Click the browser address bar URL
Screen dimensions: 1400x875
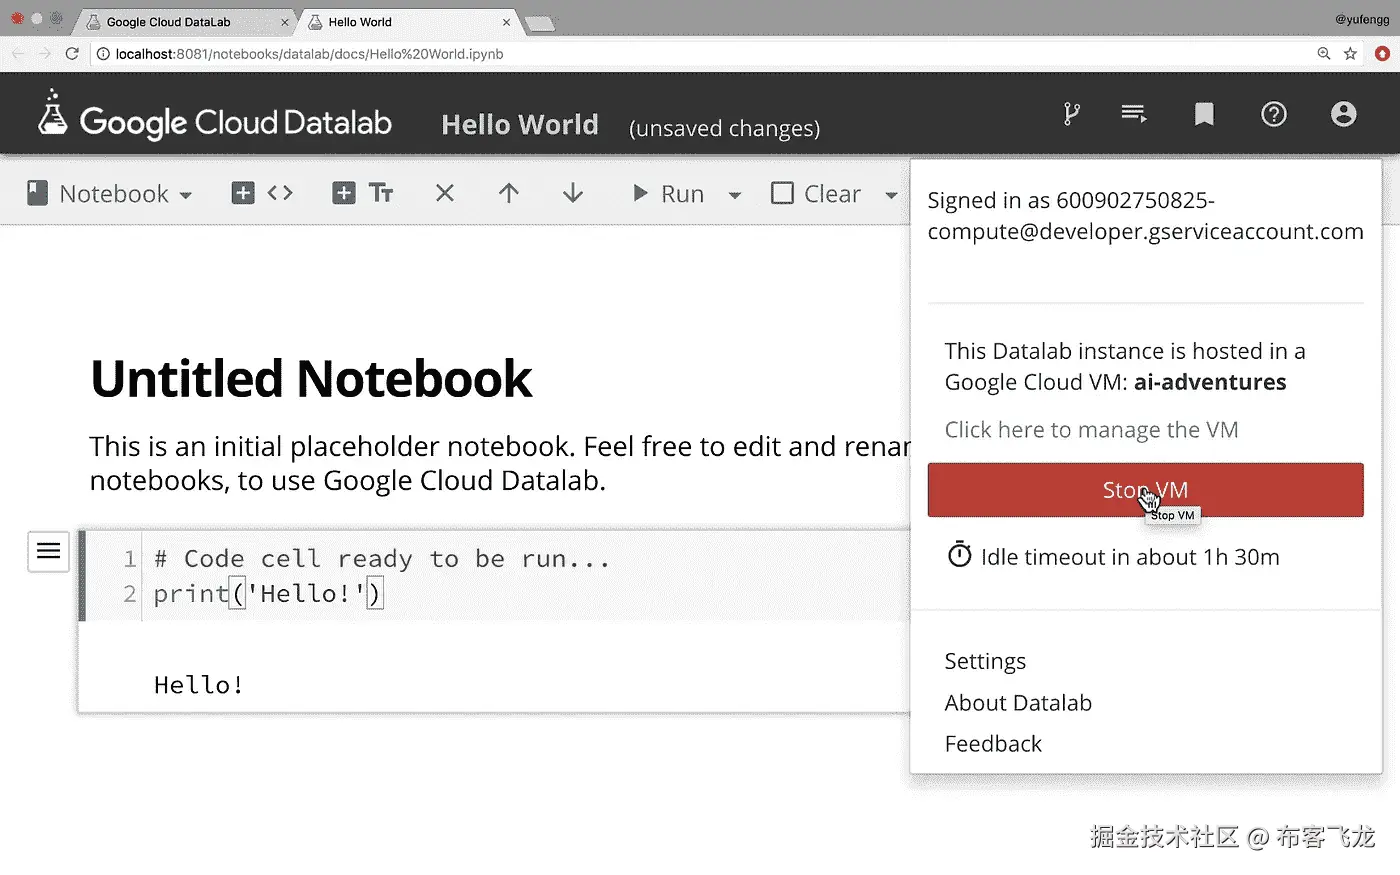coord(310,54)
